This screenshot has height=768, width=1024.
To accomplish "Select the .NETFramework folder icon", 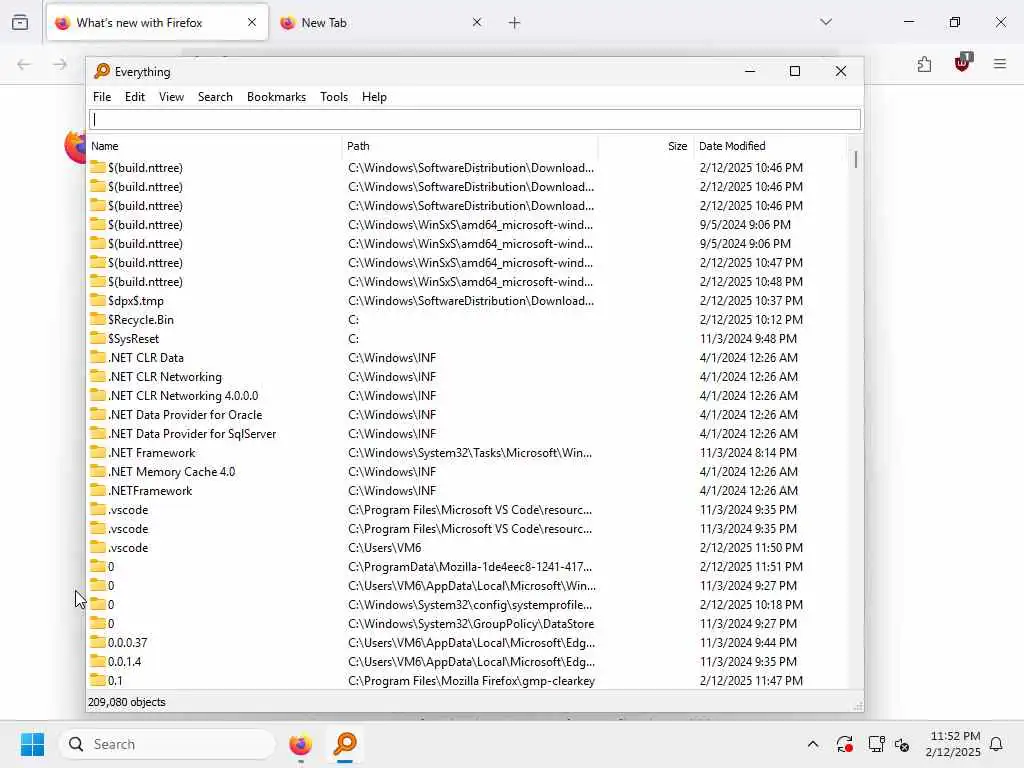I will [98, 490].
